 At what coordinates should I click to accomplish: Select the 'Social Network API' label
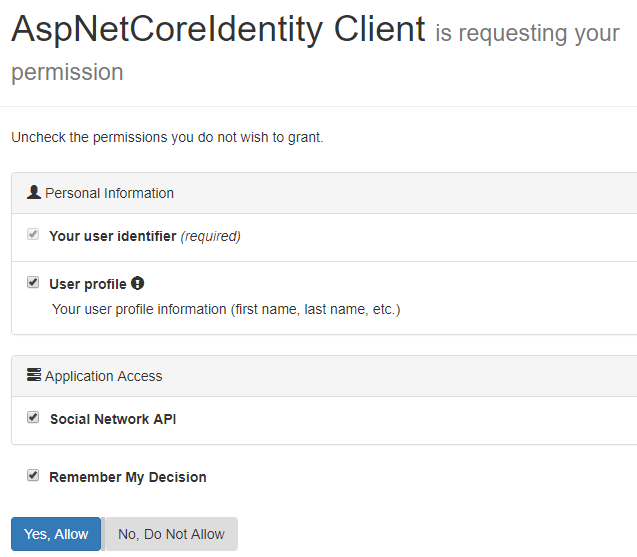pos(113,419)
